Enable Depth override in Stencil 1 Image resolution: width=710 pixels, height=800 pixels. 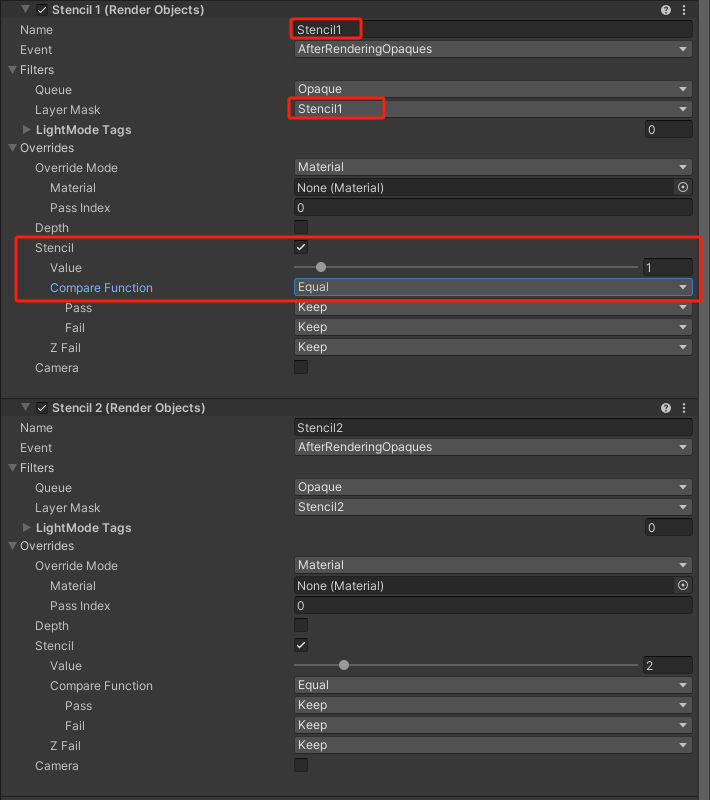click(x=301, y=228)
